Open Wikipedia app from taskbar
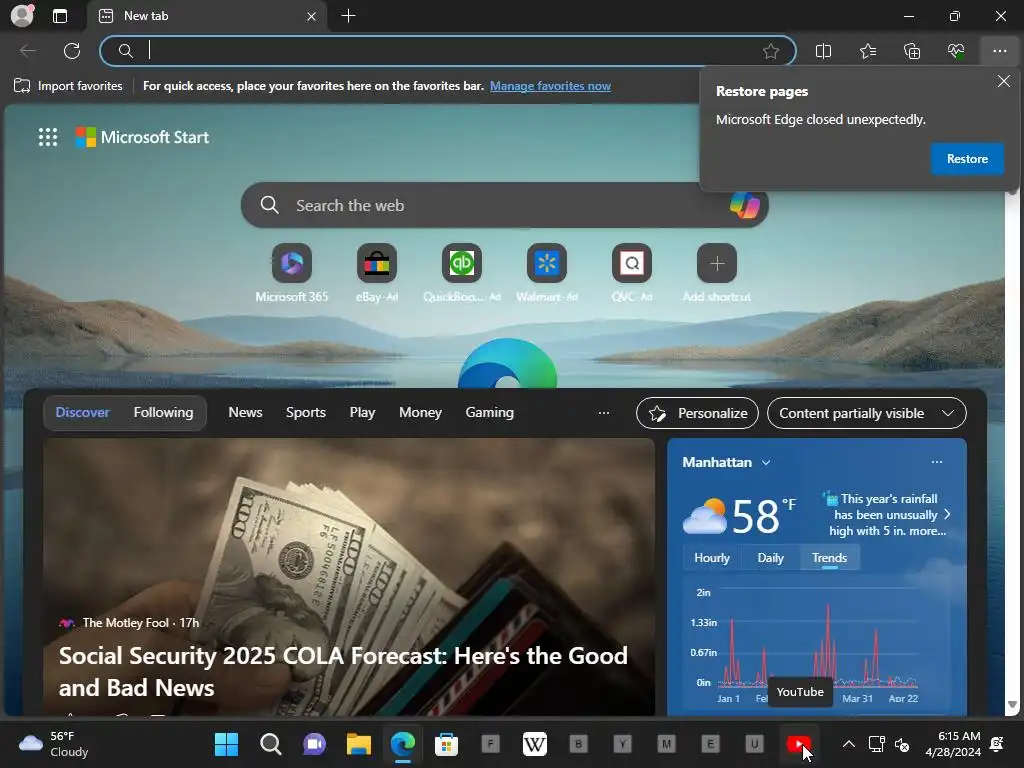 (x=535, y=744)
